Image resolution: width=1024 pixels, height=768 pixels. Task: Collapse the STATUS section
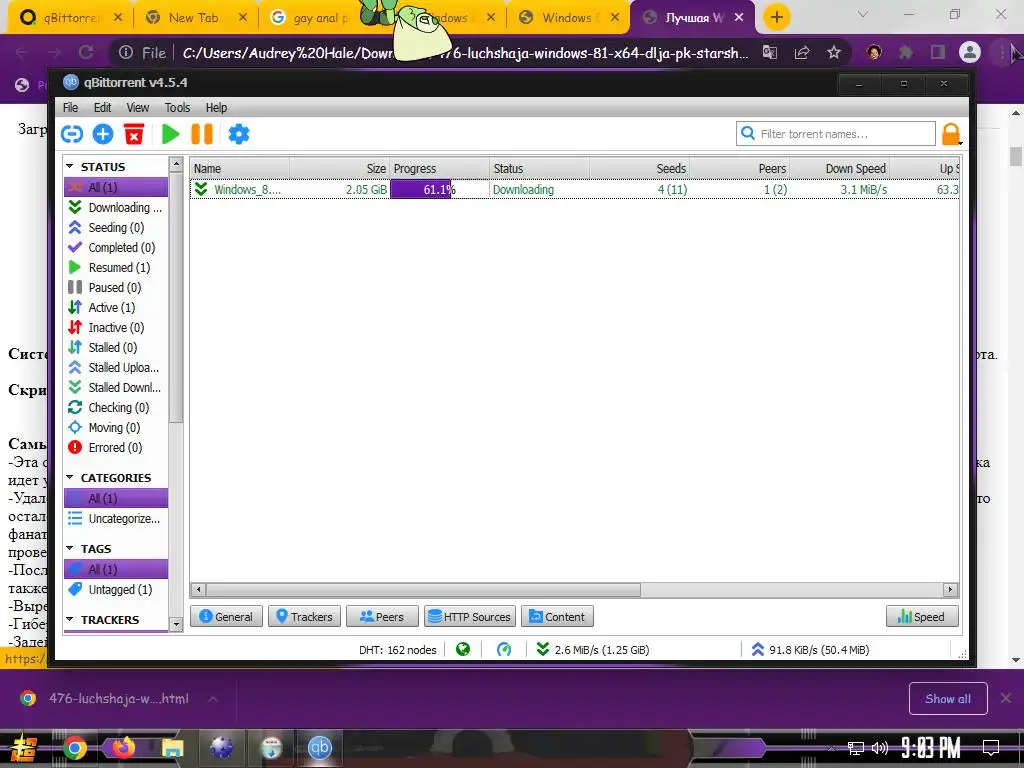pyautogui.click(x=70, y=167)
